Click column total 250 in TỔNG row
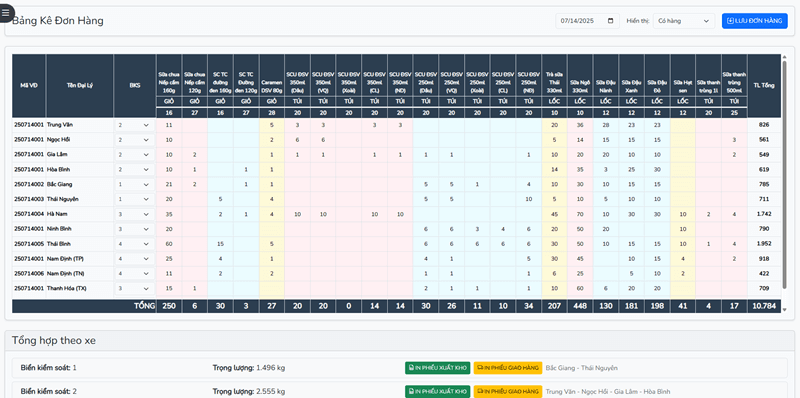The width and height of the screenshot is (800, 398). point(169,306)
